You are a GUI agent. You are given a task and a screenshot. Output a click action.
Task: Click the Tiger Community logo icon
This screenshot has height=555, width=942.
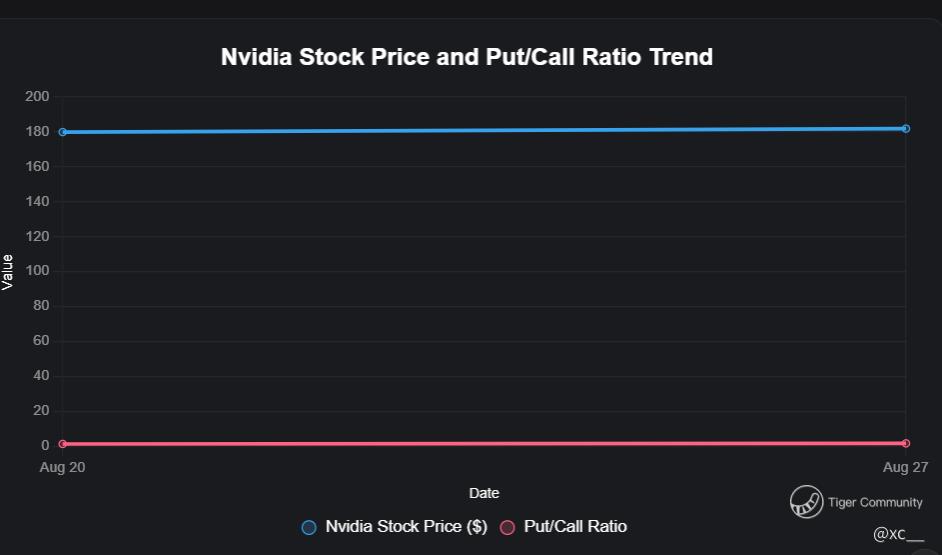coord(806,502)
